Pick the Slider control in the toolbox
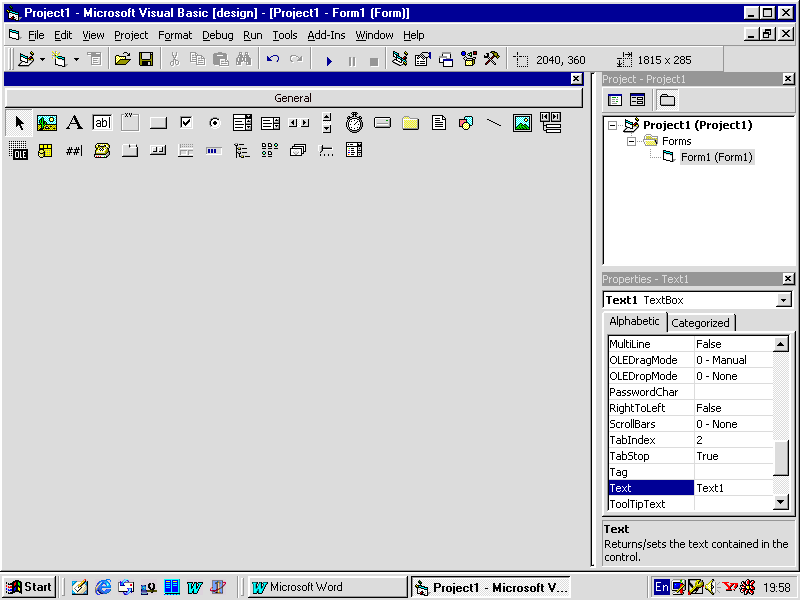This screenshot has height=600, width=800. pos(326,151)
